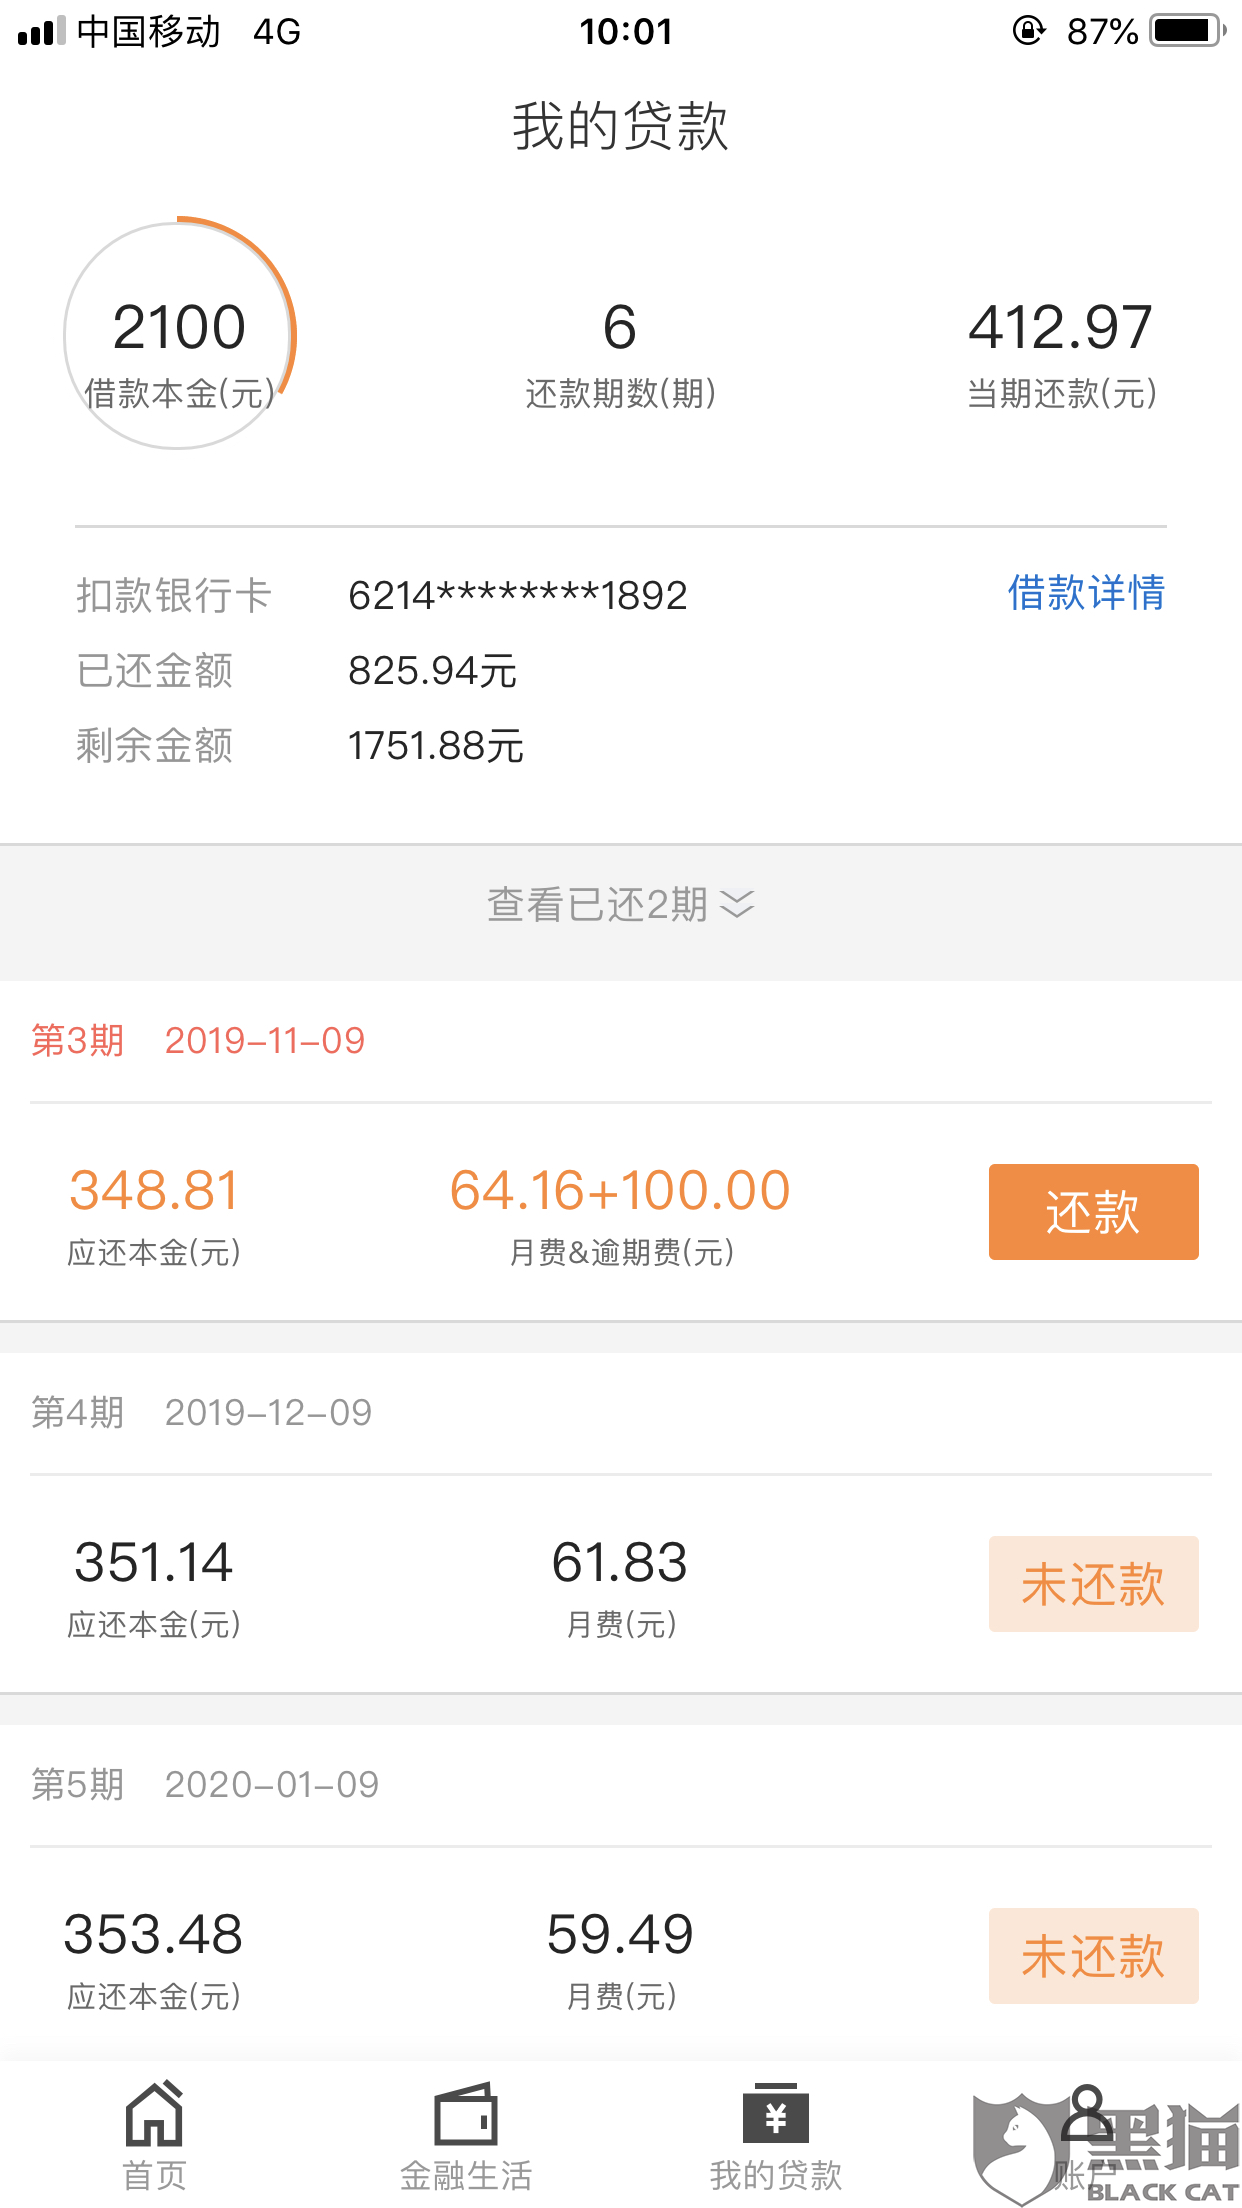Tap the 扣款银行卡 card number 6214*********1892
The image size is (1242, 2208).
click(517, 595)
